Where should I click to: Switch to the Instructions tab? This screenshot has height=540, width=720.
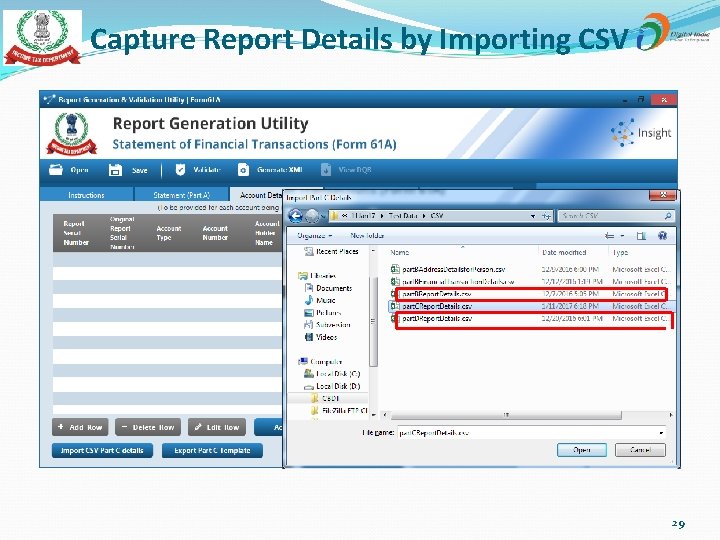coord(86,195)
